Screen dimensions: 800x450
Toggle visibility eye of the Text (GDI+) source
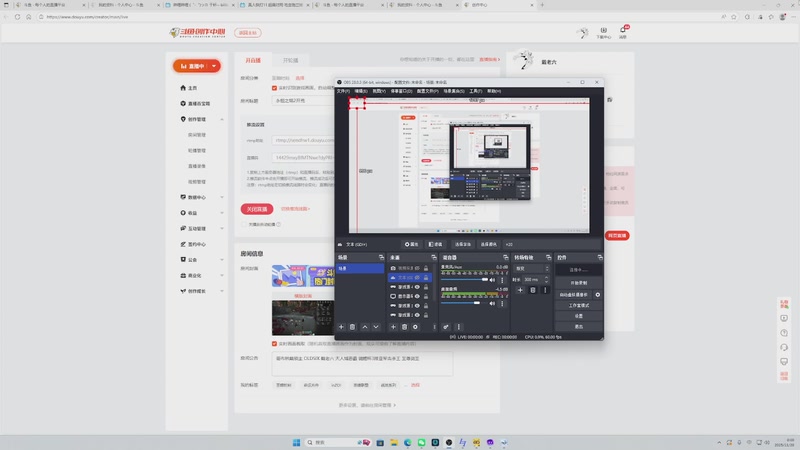[x=417, y=278]
